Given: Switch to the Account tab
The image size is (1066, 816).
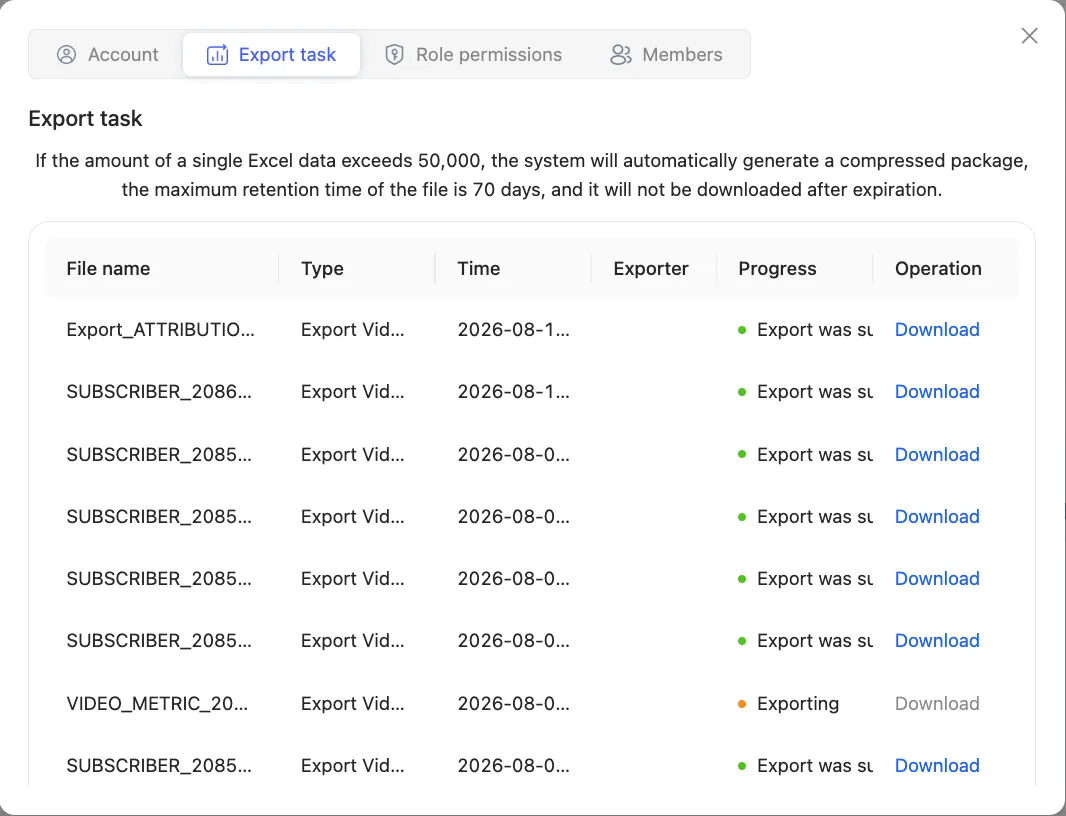Looking at the screenshot, I should [x=107, y=54].
